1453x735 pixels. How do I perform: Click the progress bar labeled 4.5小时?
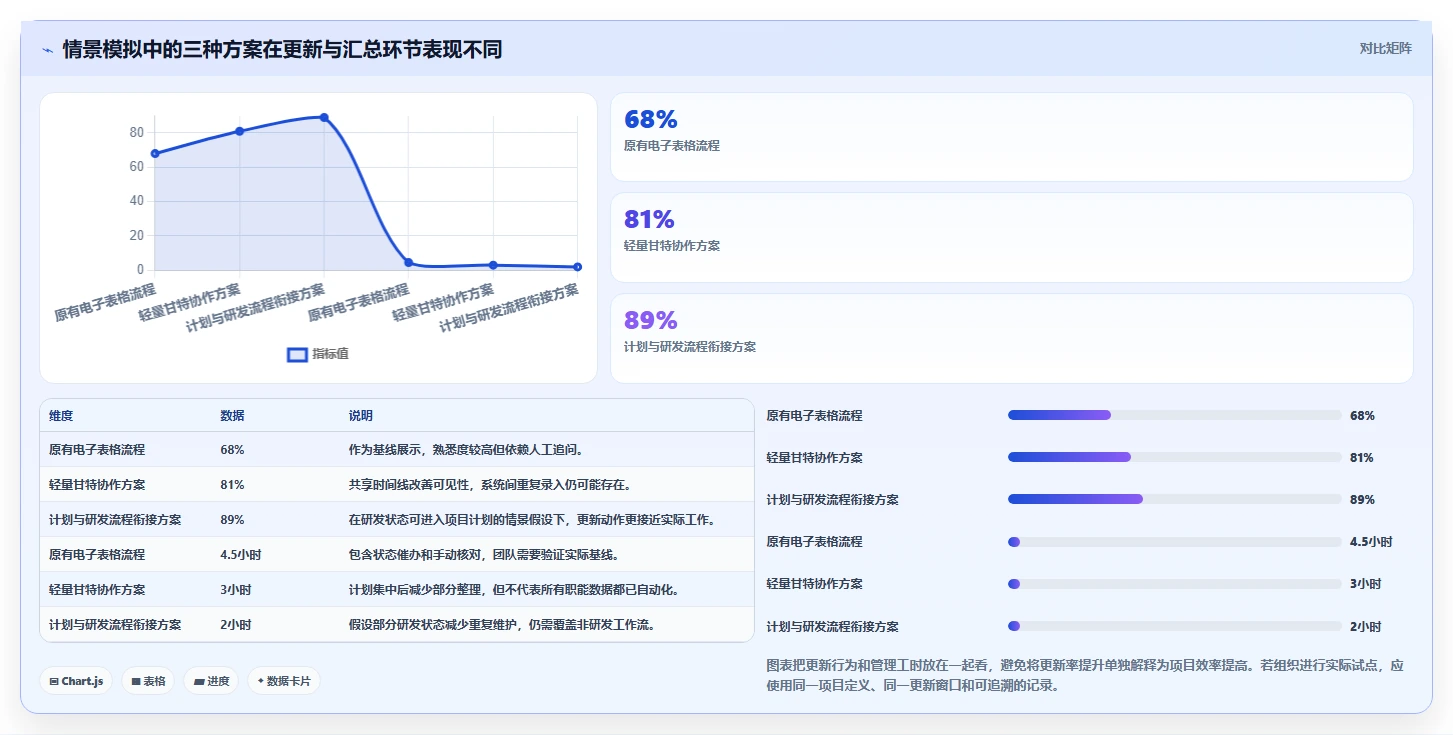point(1175,542)
